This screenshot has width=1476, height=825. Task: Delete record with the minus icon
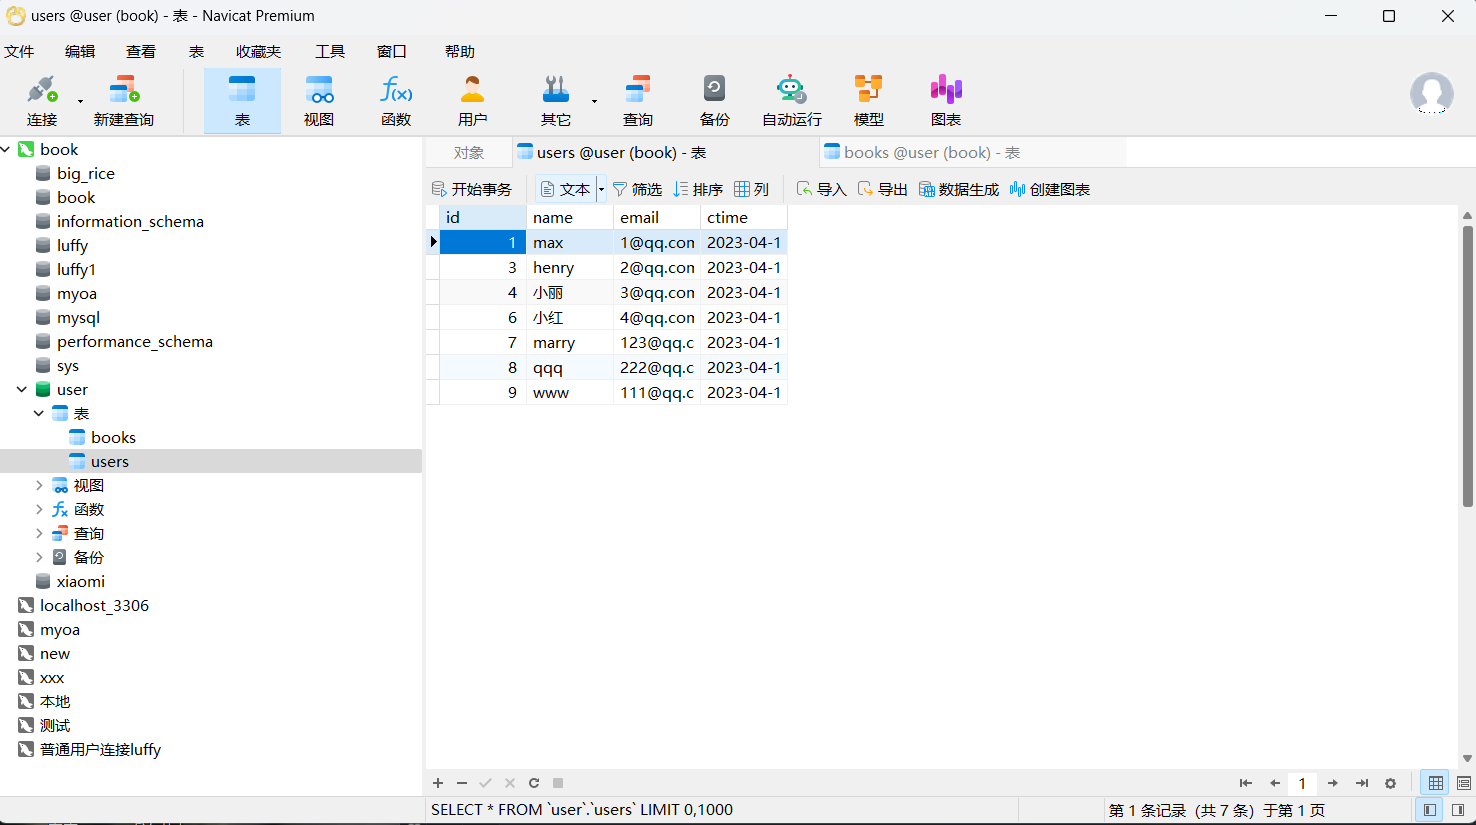tap(462, 783)
